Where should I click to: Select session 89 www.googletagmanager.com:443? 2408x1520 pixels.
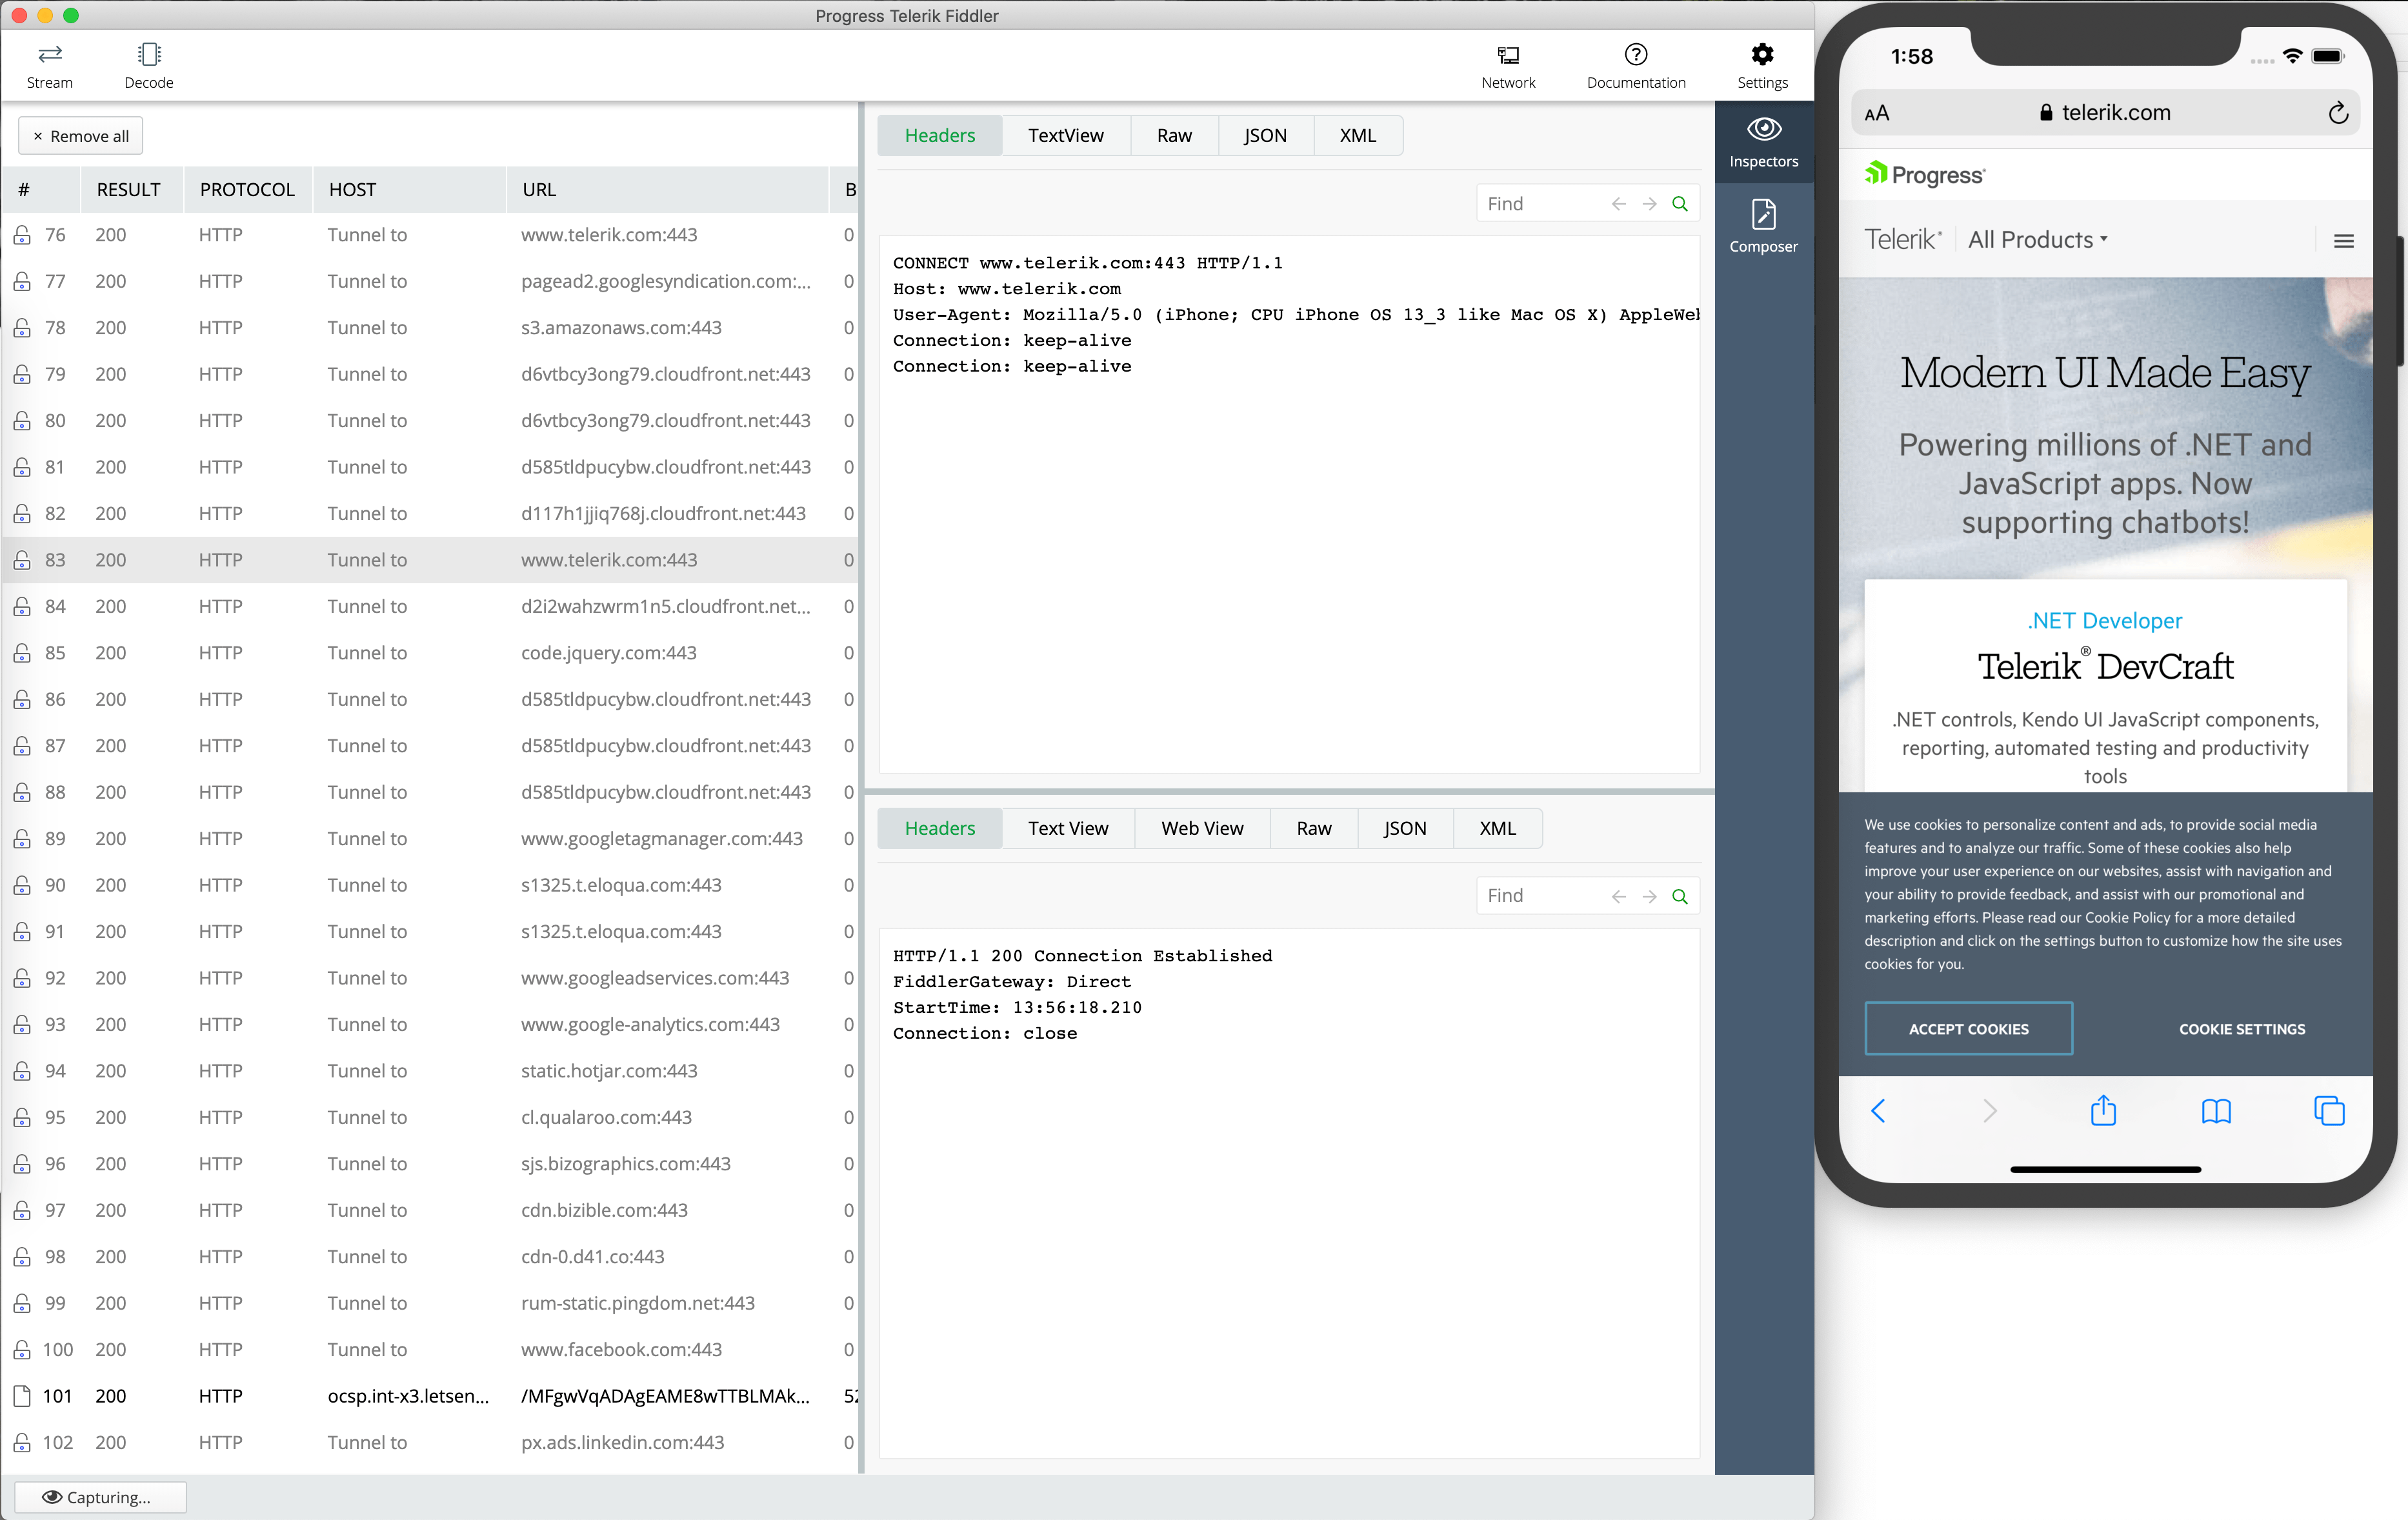[x=430, y=839]
